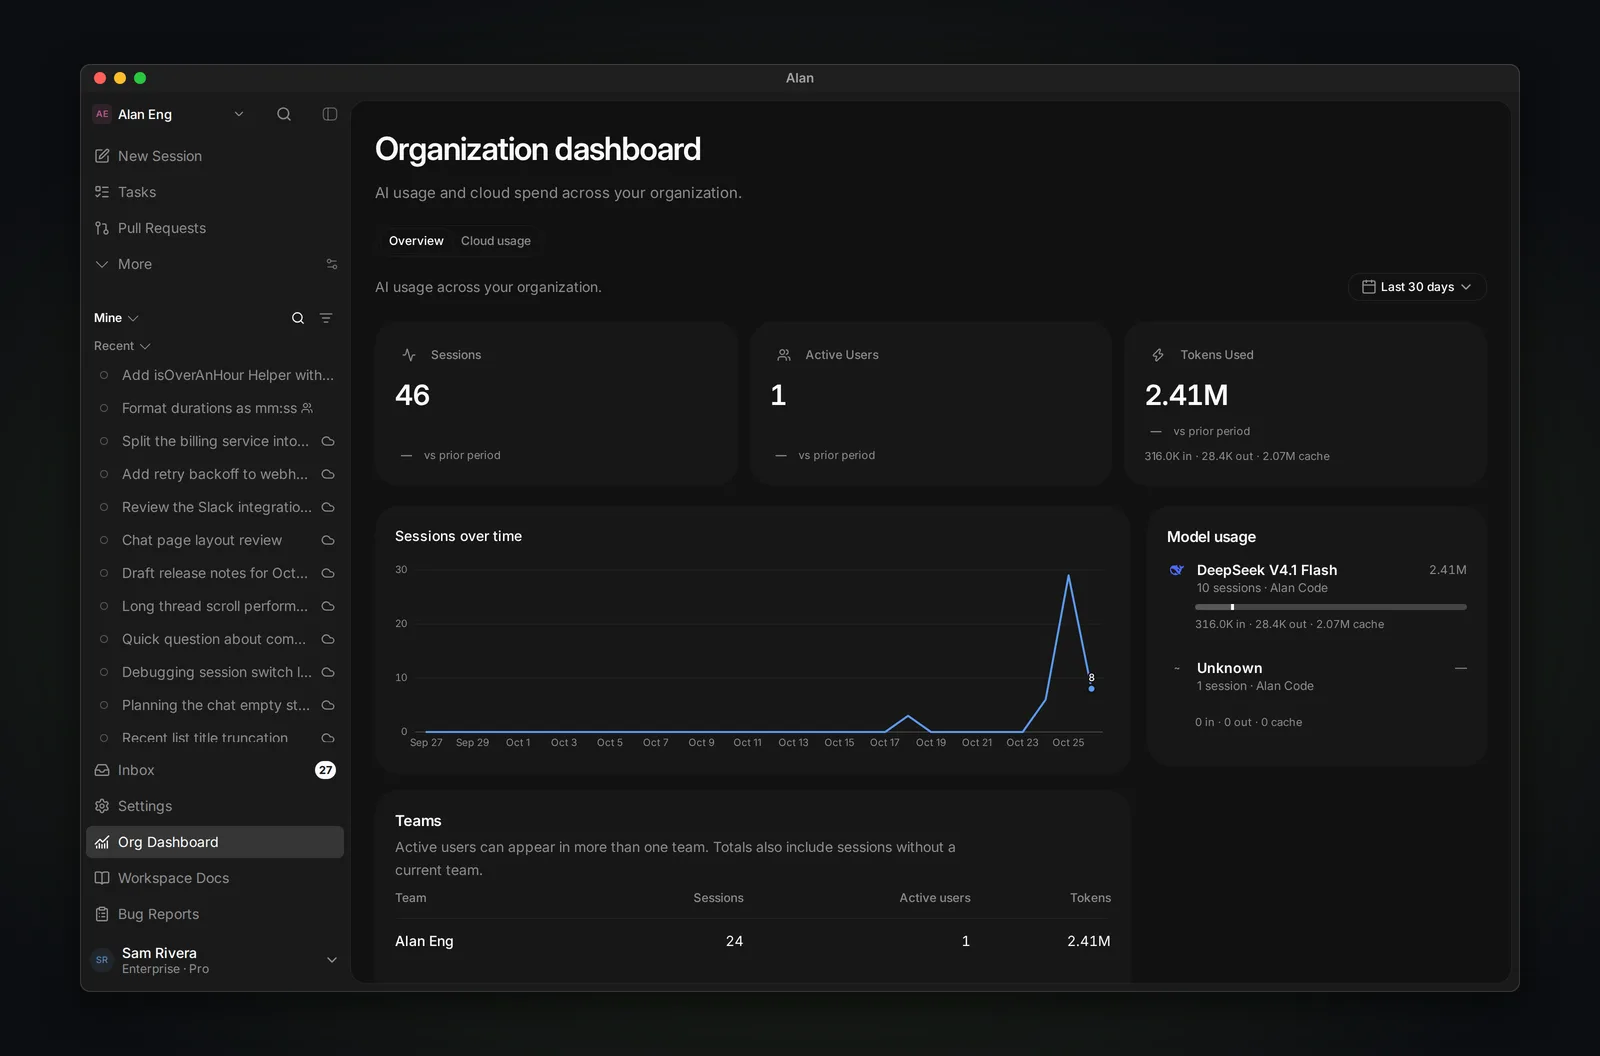
Task: Open session Quick question about com...
Action: [x=215, y=639]
